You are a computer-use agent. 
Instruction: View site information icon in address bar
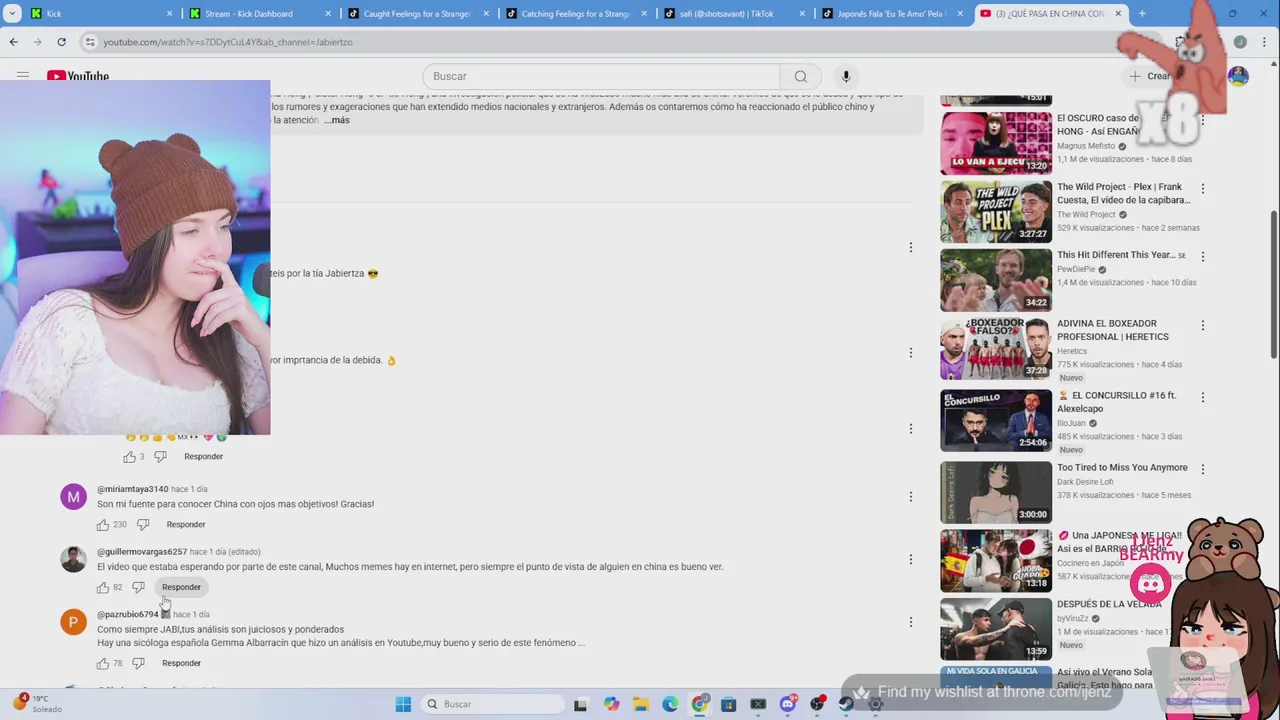90,42
